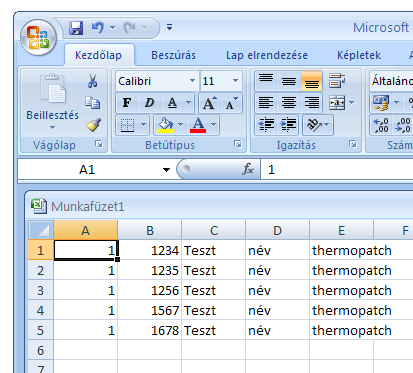Customize Quick Access Toolbar dropdown
Viewport: 413px width, 373px height.
pyautogui.click(x=169, y=27)
